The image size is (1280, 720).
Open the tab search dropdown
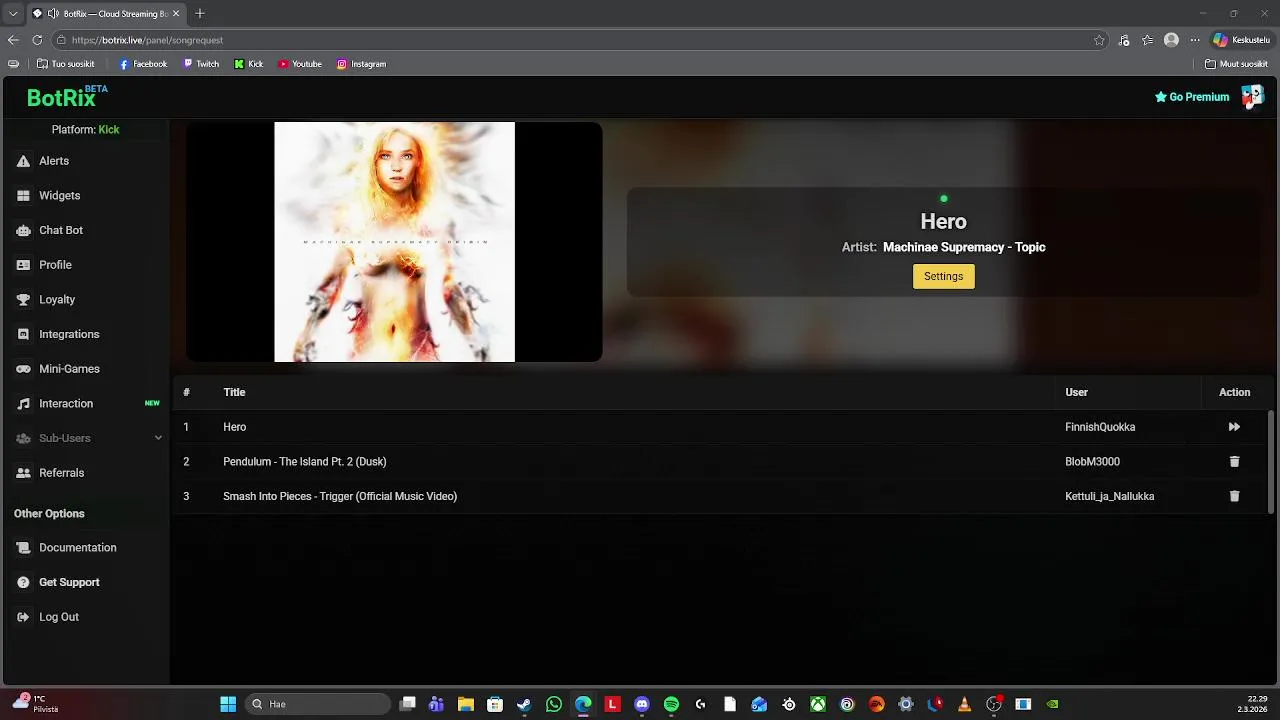(13, 14)
